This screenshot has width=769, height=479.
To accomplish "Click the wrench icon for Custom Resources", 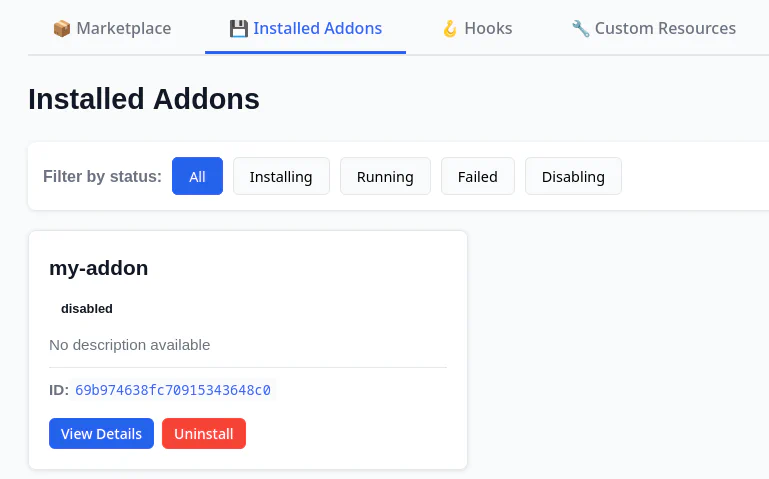I will 580,29.
